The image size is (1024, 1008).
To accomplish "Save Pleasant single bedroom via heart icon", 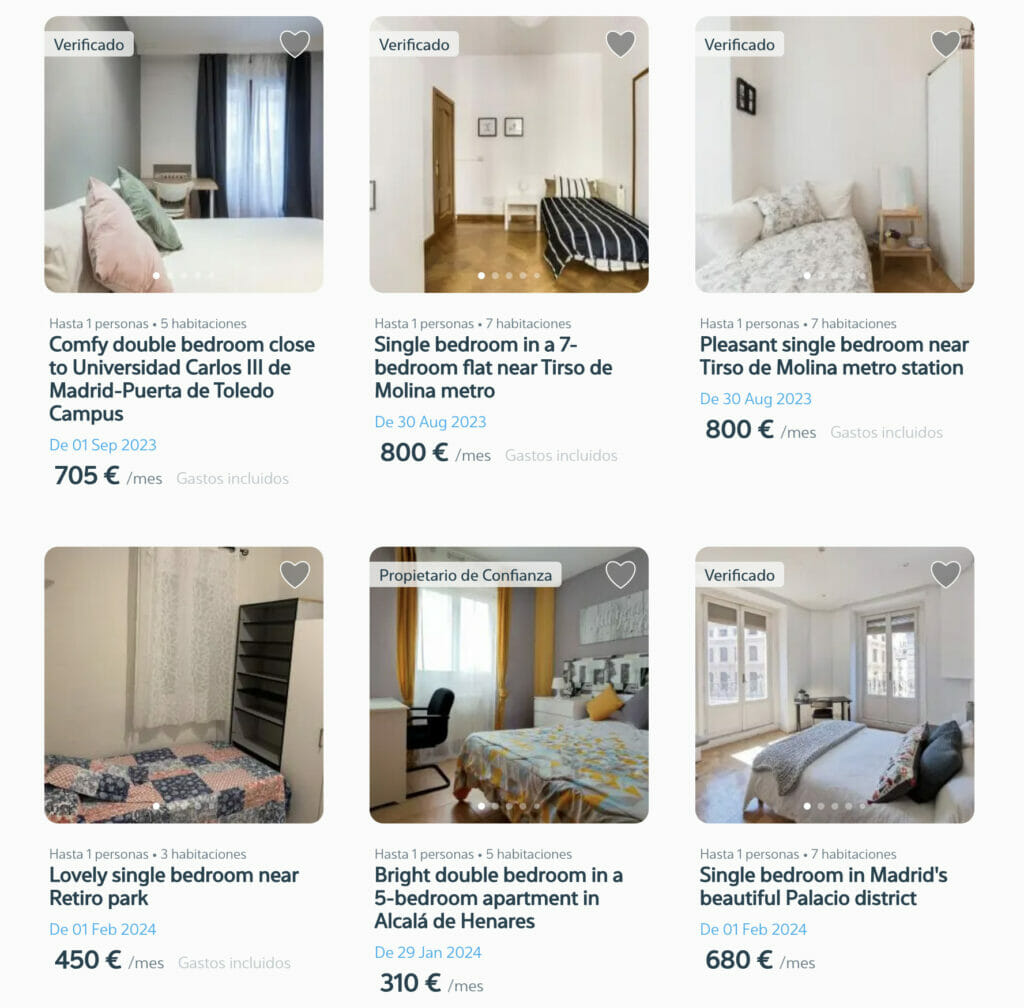I will (x=945, y=44).
